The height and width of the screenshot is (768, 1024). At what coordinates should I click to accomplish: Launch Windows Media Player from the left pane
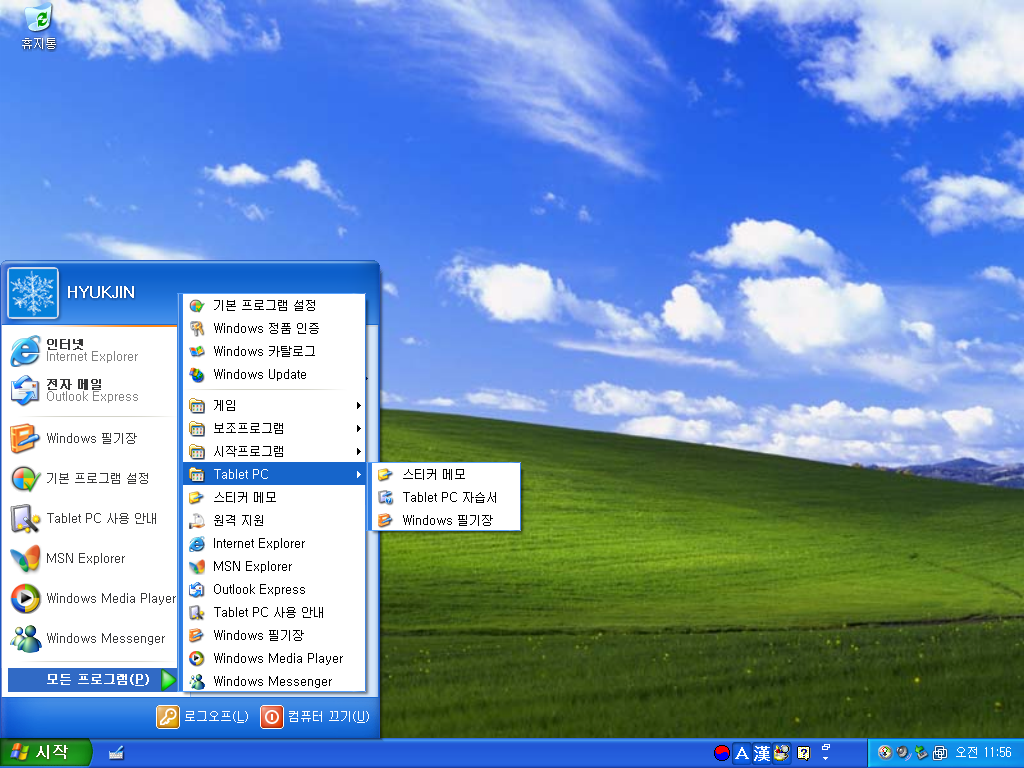[x=91, y=598]
